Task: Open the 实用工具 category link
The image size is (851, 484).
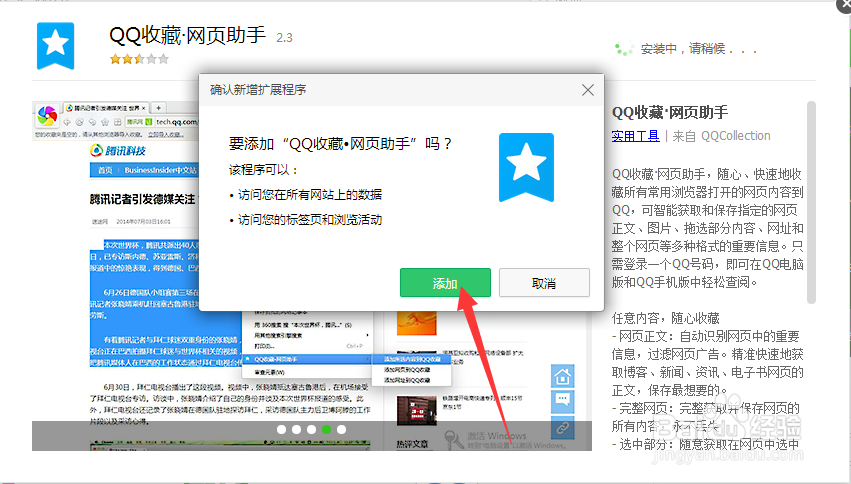Action: click(x=635, y=136)
